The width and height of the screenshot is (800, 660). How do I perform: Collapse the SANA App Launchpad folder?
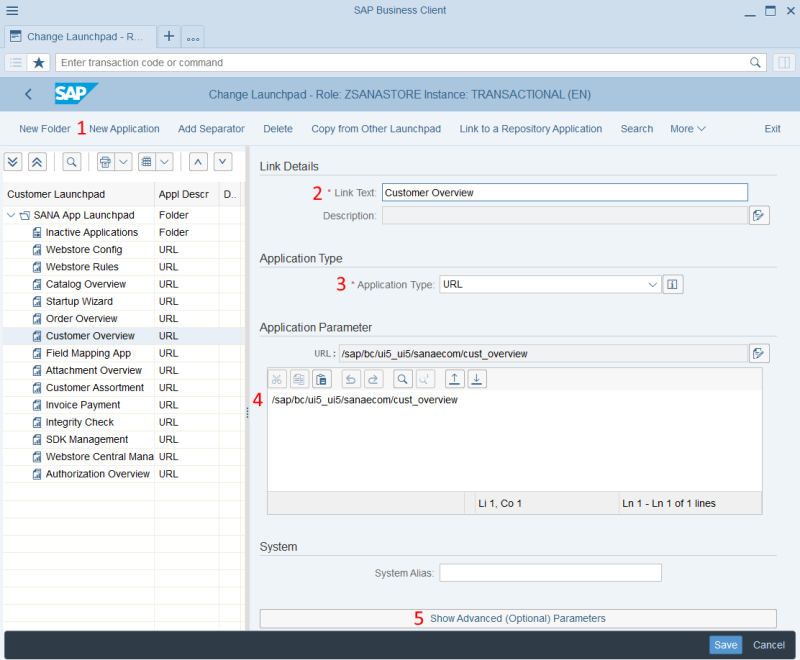pos(11,215)
